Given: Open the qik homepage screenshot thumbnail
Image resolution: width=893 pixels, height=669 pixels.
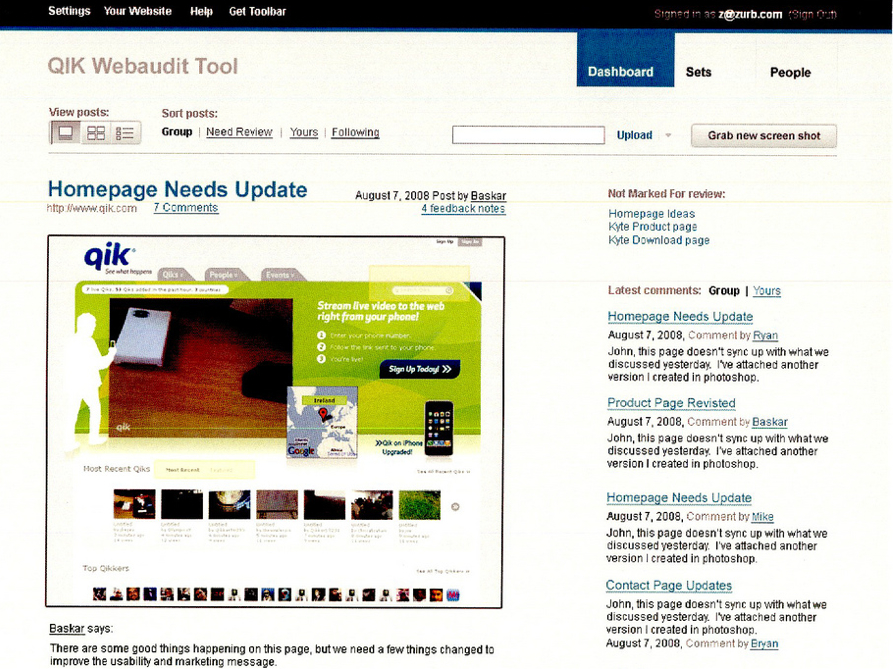Looking at the screenshot, I should coord(275,421).
